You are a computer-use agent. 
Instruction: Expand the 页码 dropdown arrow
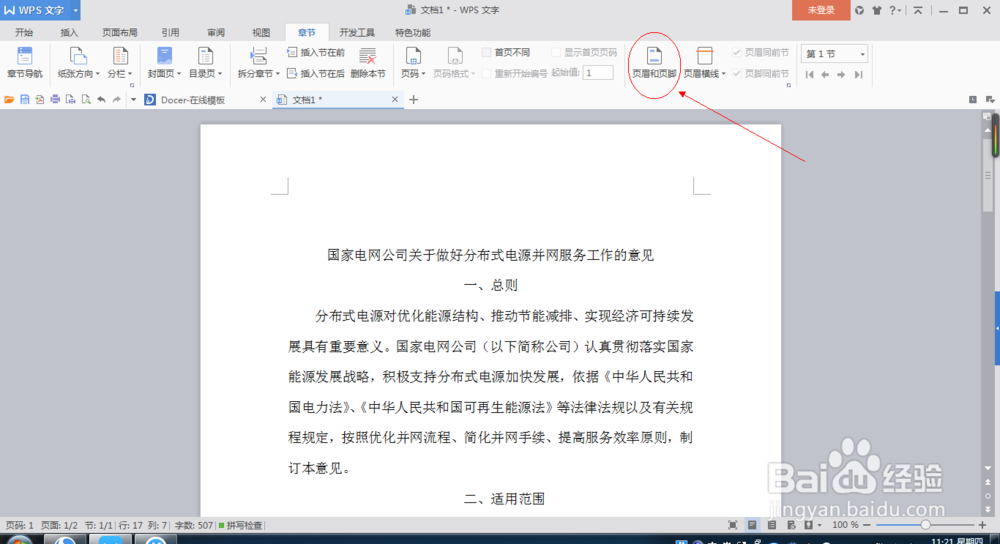pos(423,74)
